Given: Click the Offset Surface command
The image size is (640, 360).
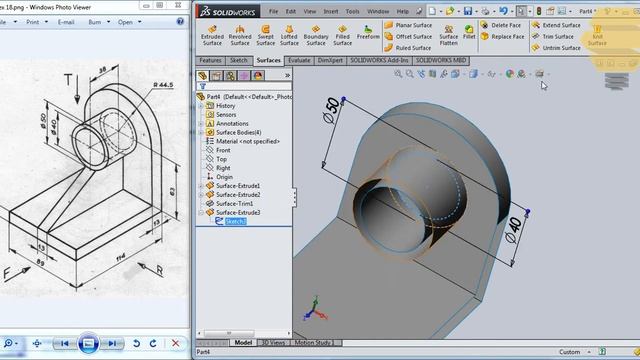Looking at the screenshot, I should click(x=408, y=37).
